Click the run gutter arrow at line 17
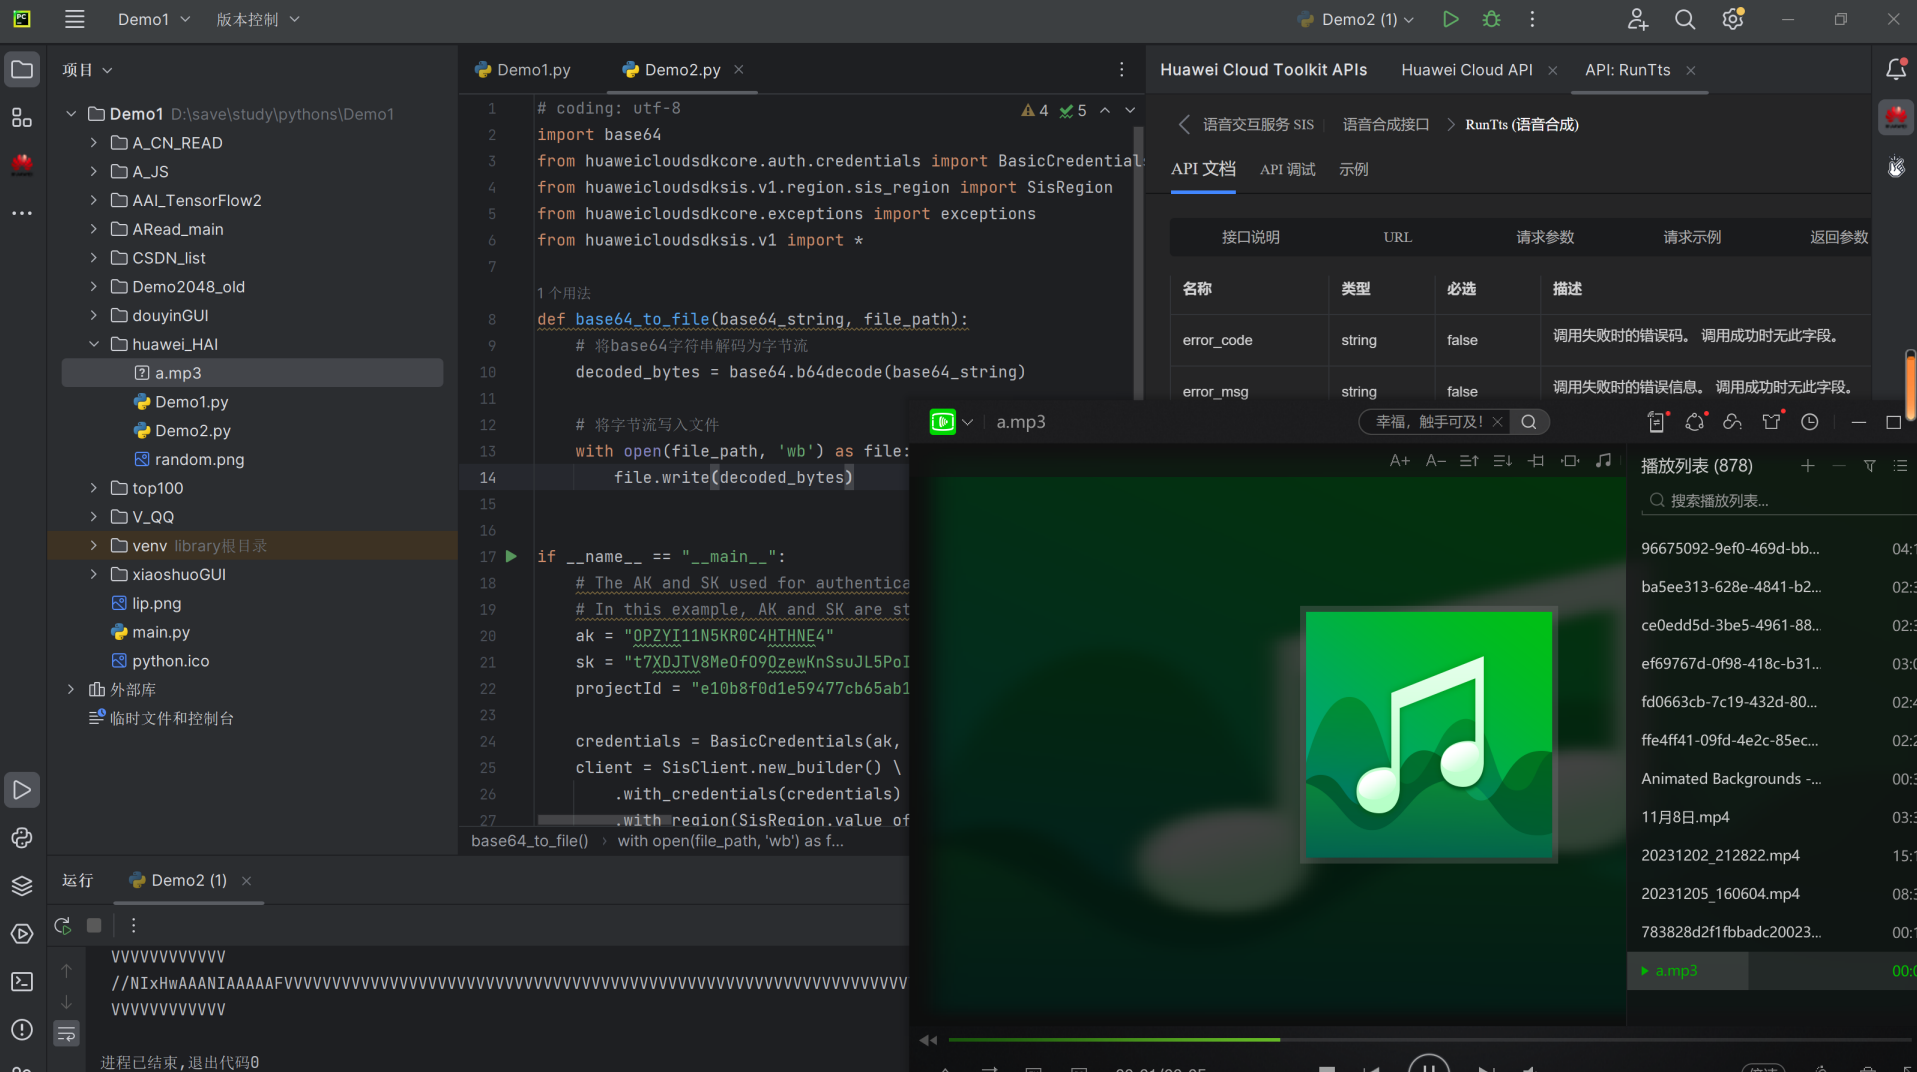 click(x=511, y=556)
